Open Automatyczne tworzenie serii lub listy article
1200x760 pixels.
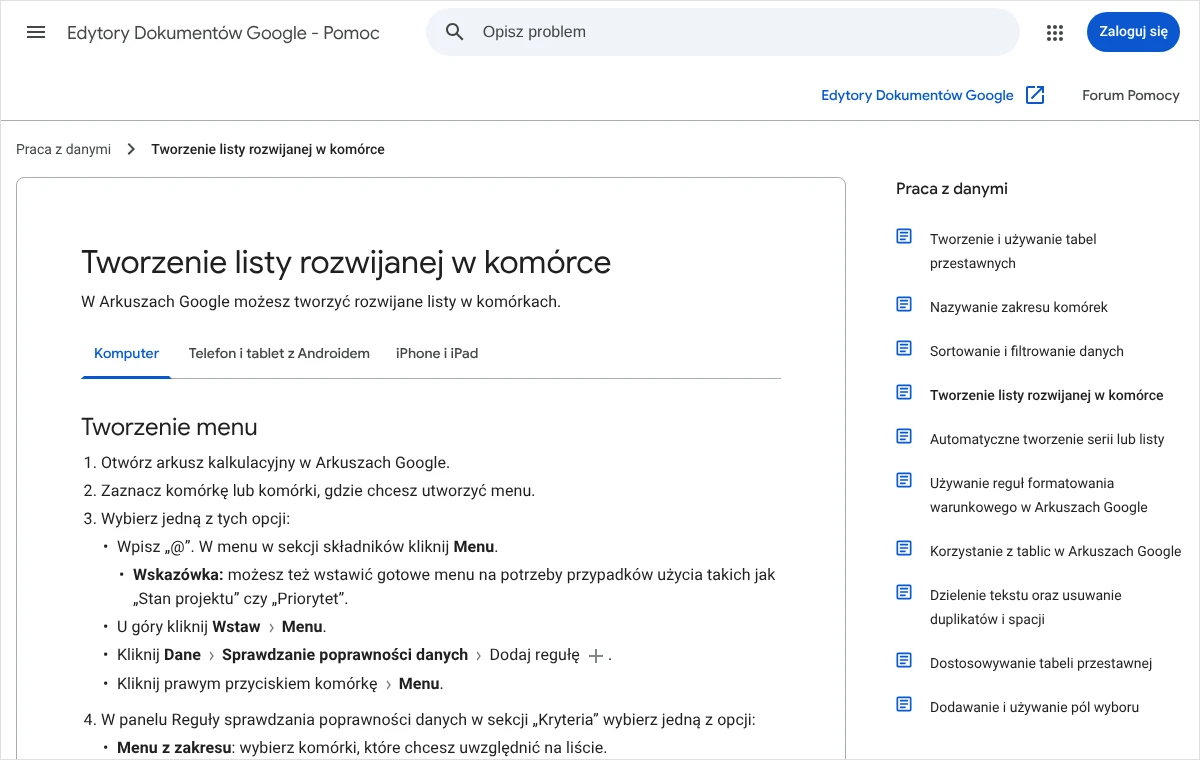pyautogui.click(x=1047, y=439)
